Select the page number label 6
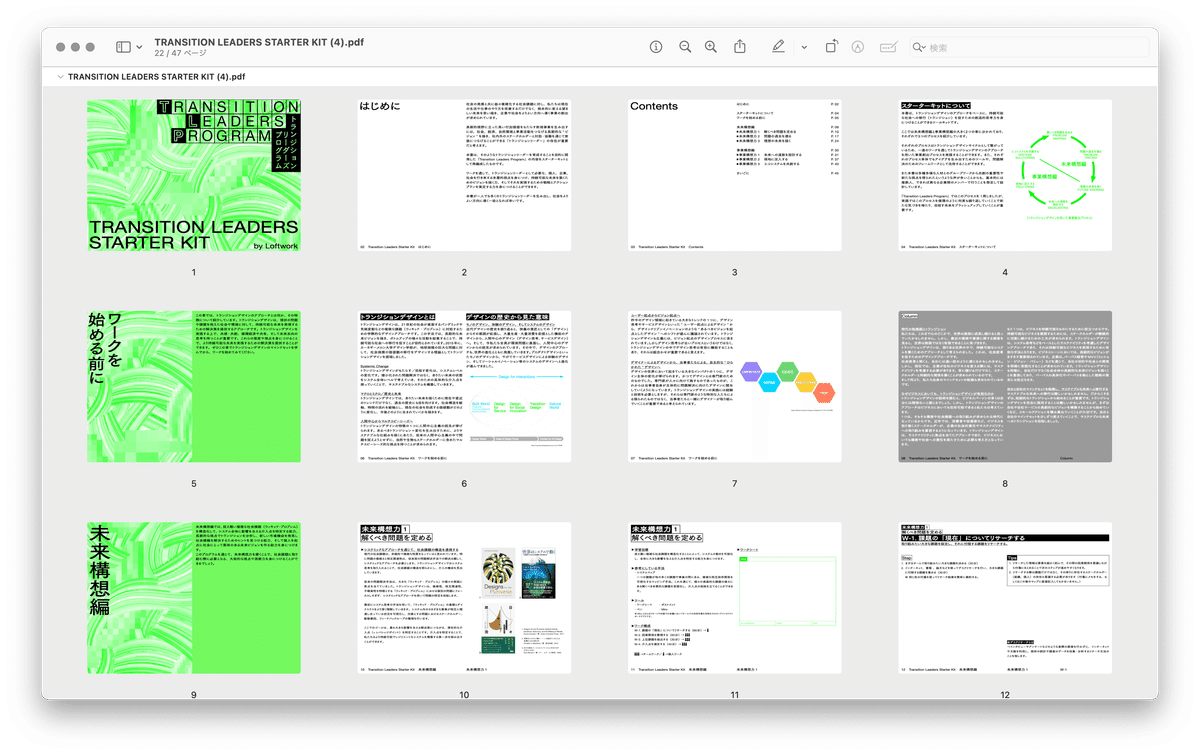 [464, 484]
